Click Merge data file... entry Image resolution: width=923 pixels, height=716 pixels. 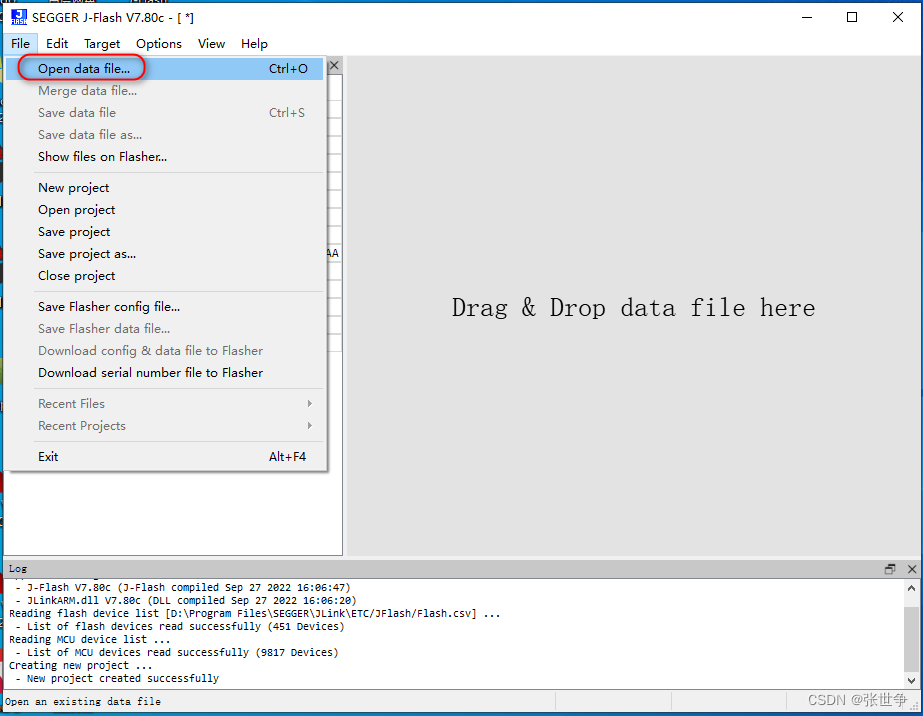(x=165, y=91)
